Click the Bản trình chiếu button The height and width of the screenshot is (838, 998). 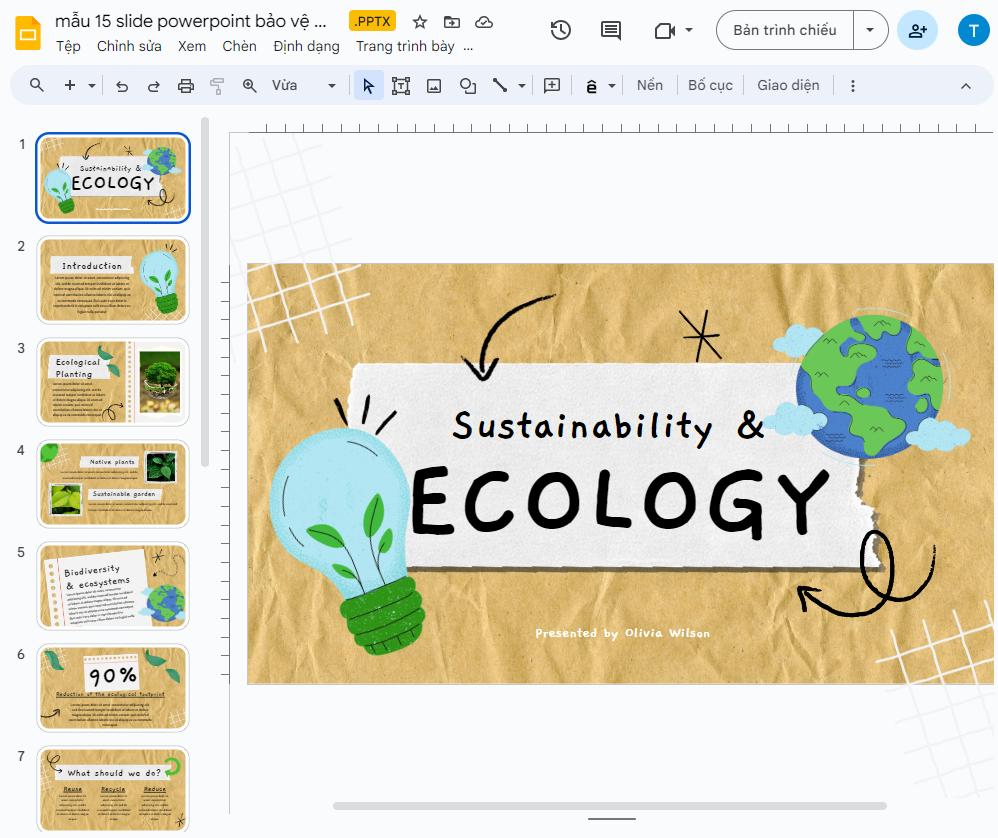(x=783, y=30)
